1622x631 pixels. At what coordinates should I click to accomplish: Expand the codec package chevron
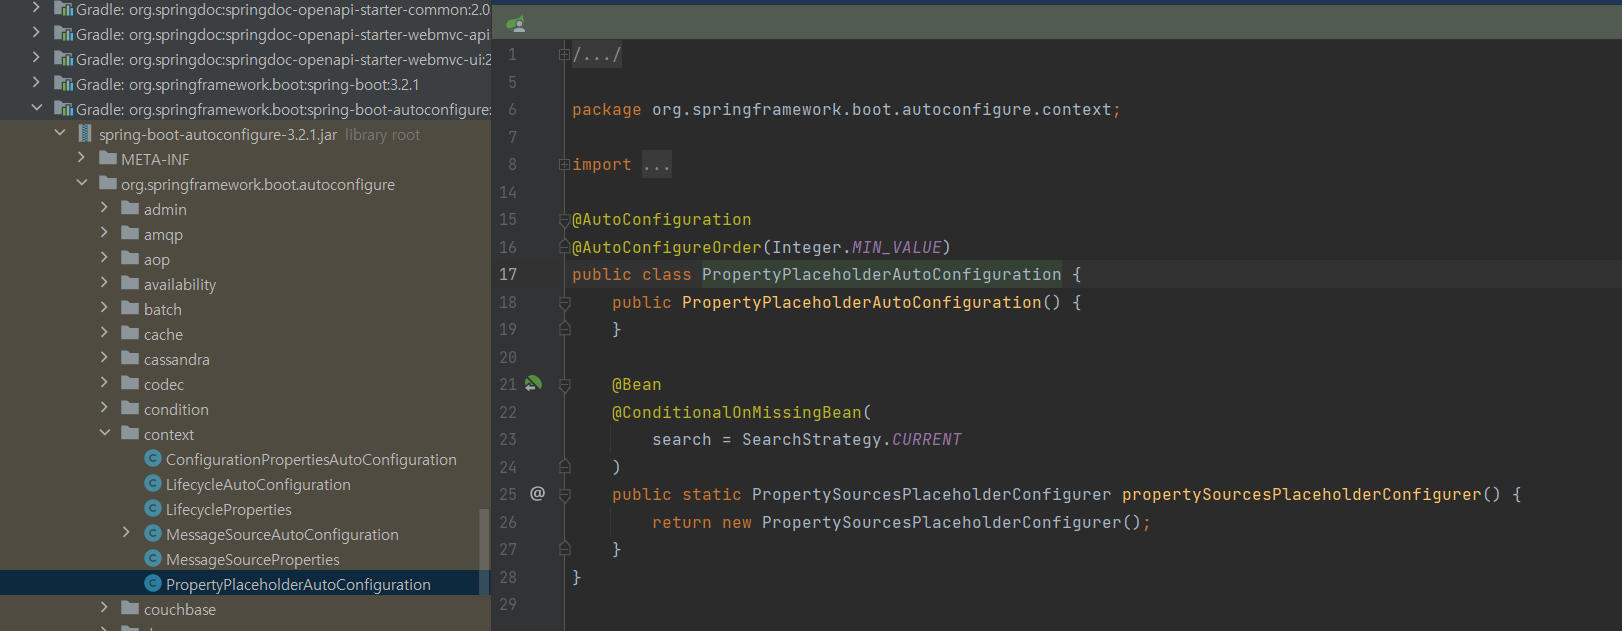coord(104,383)
